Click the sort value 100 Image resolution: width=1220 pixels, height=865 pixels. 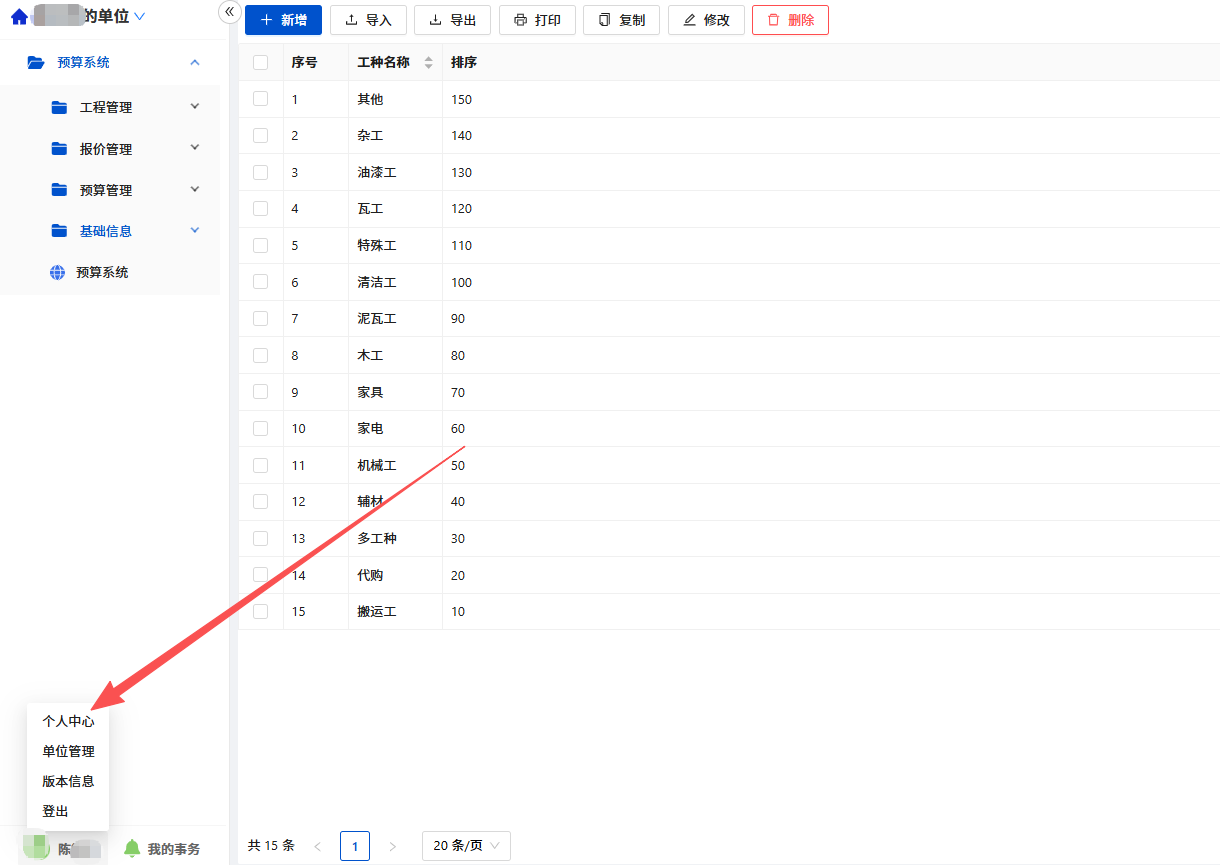click(461, 282)
